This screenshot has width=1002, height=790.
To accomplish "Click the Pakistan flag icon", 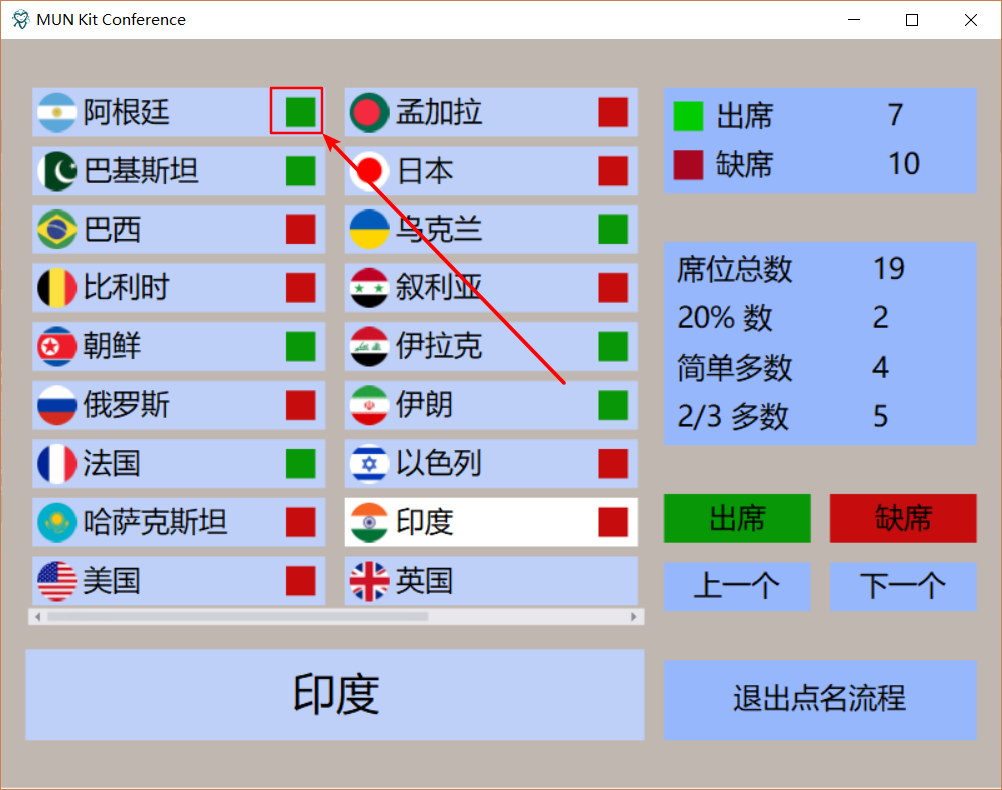I will 57,171.
